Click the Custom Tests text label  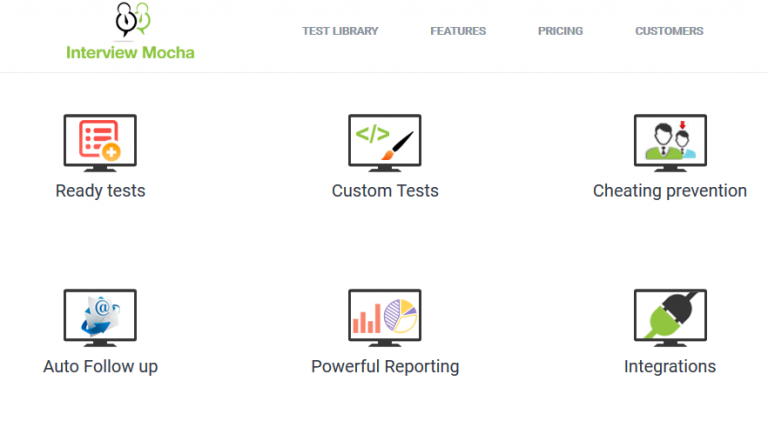385,191
